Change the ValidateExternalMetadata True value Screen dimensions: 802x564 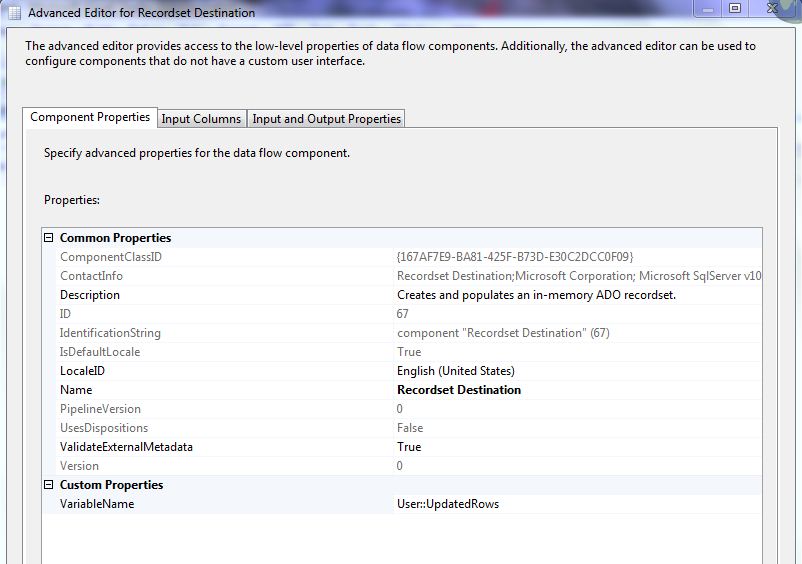point(409,447)
